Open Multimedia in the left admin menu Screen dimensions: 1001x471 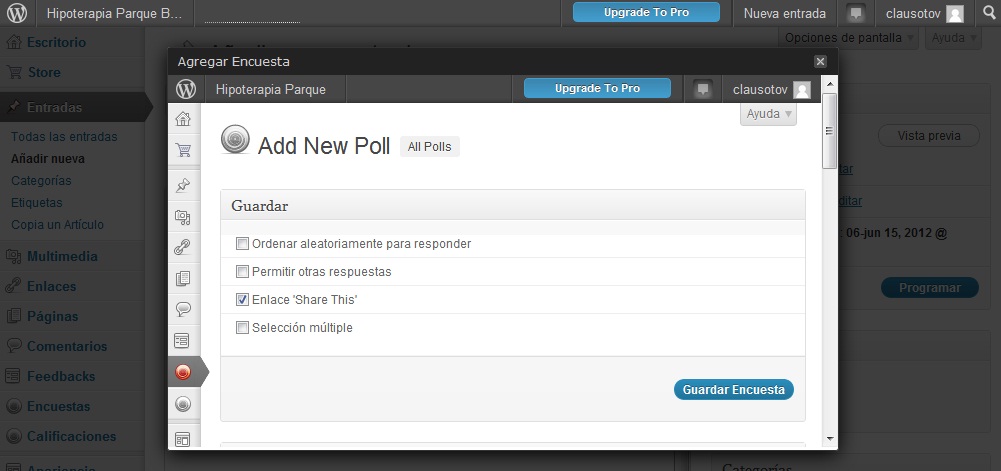(x=62, y=256)
